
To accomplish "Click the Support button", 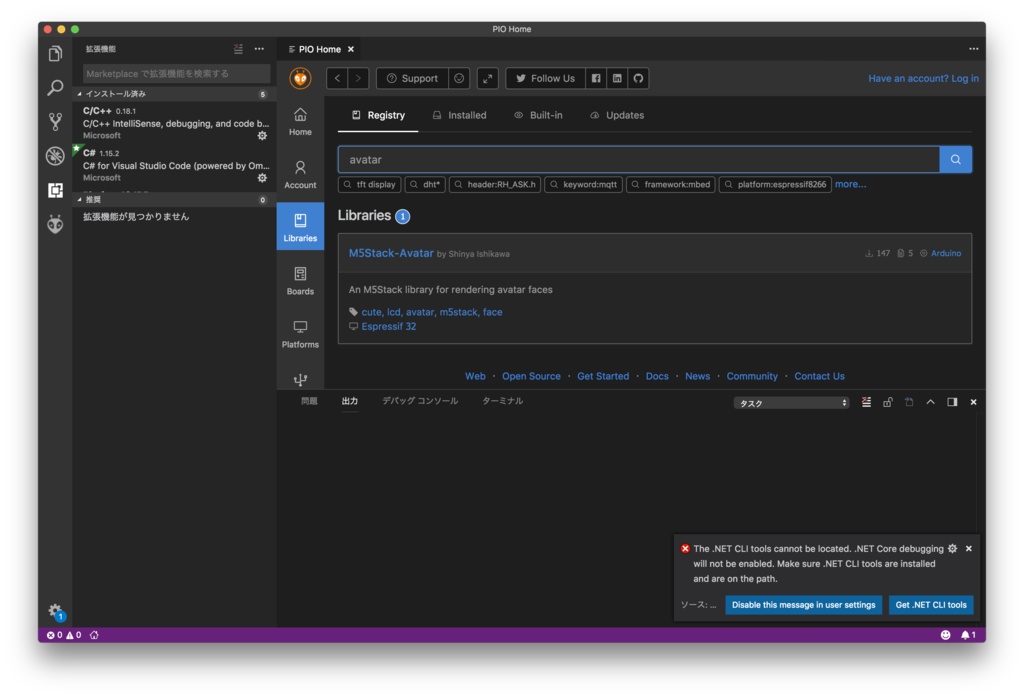I will (412, 78).
